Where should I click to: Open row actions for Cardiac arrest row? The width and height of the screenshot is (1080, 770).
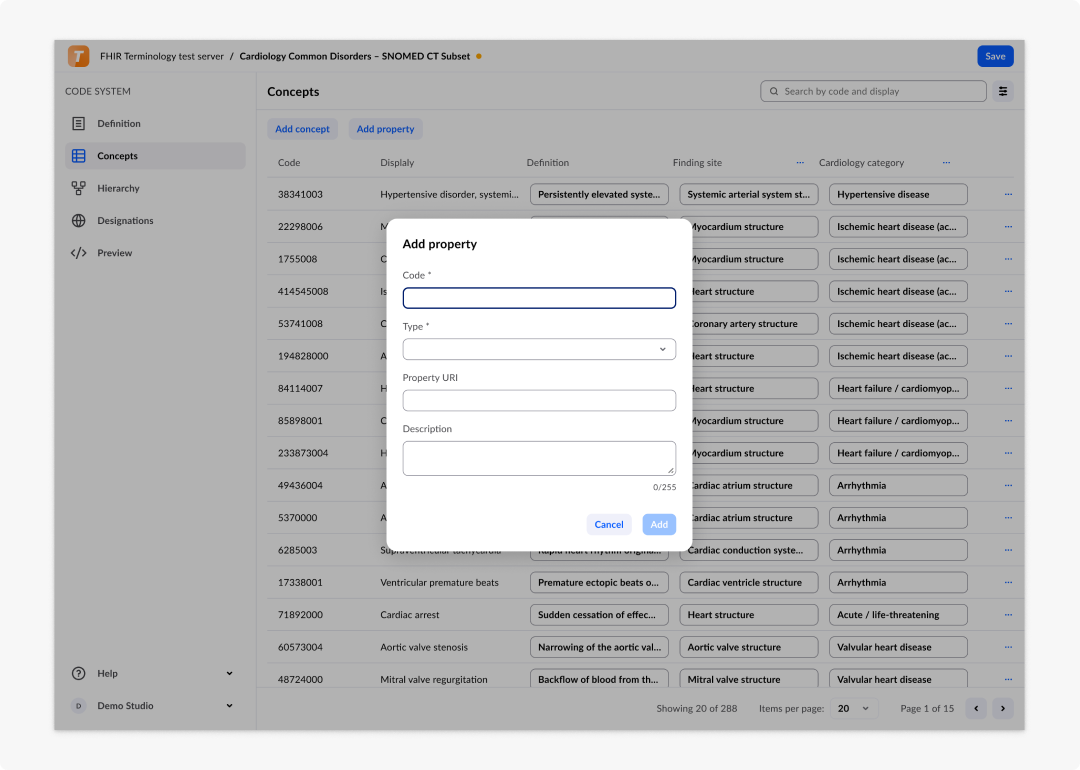(x=1008, y=615)
